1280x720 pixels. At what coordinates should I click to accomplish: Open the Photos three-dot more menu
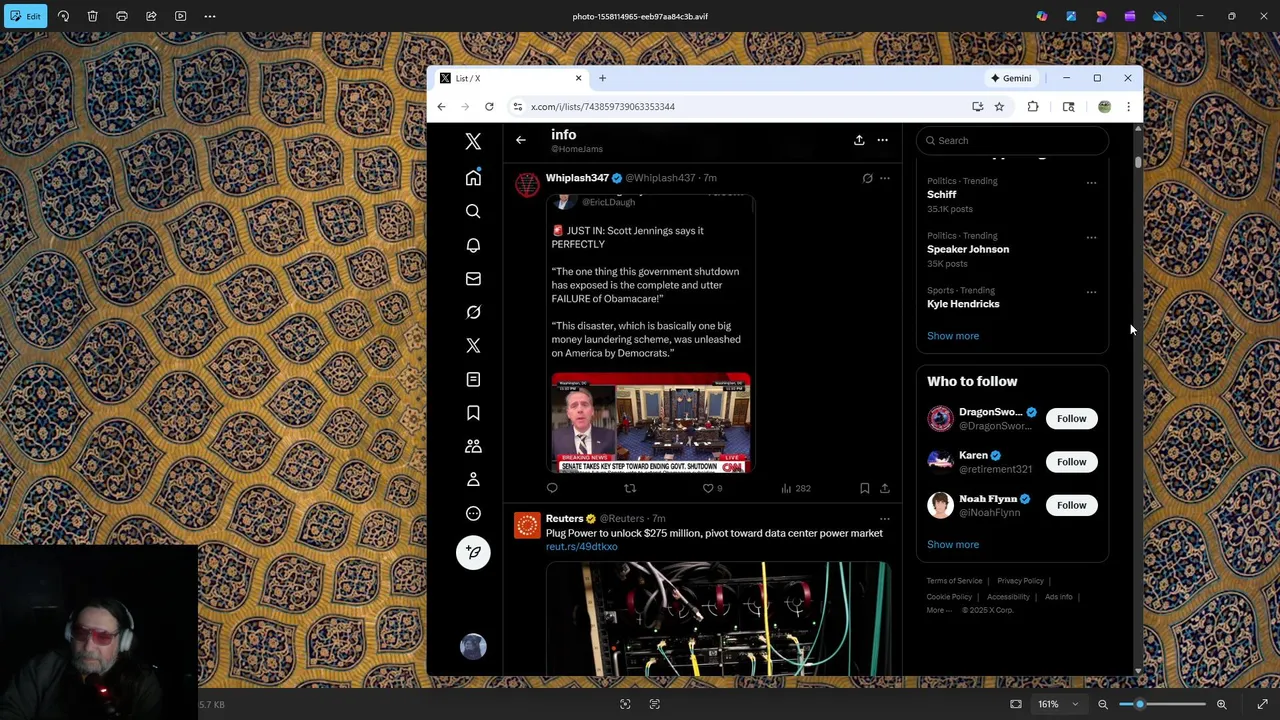coord(210,16)
